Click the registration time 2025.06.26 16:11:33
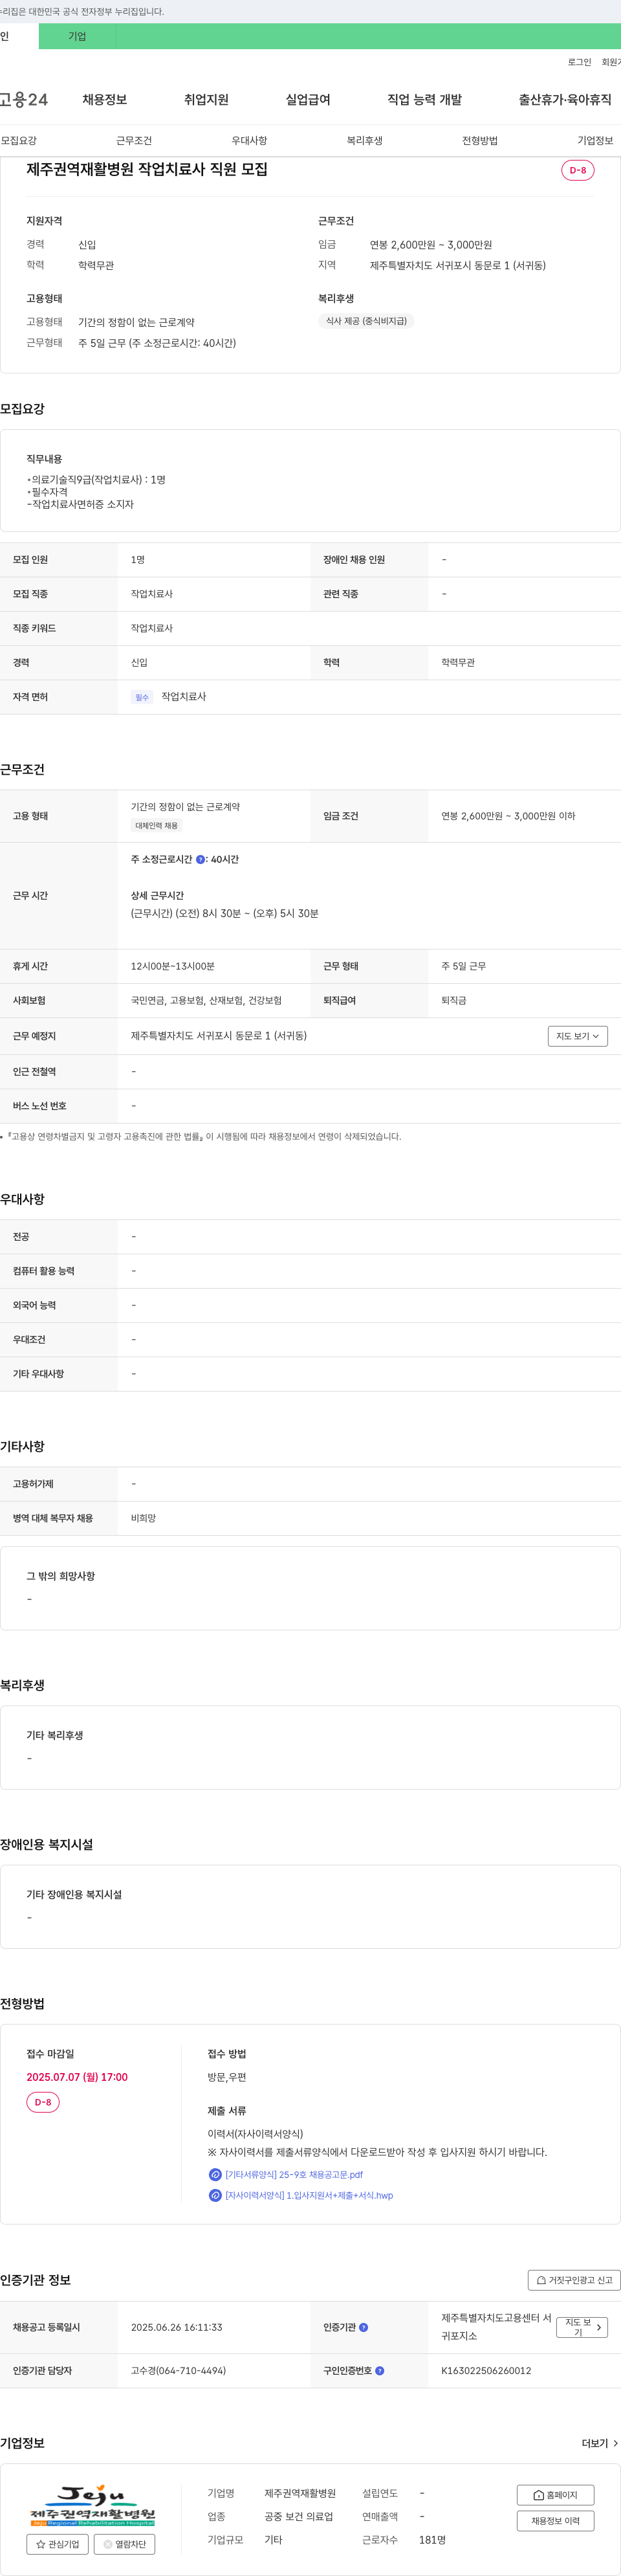 (x=177, y=2327)
